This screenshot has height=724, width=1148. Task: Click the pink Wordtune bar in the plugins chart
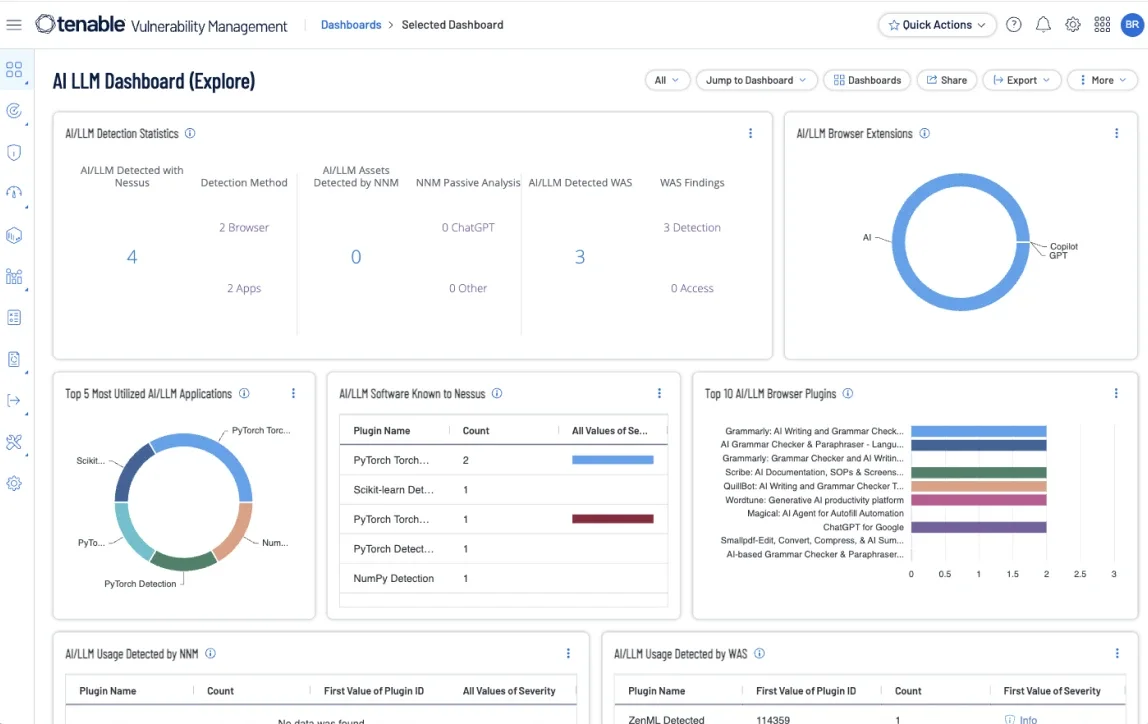(979, 500)
